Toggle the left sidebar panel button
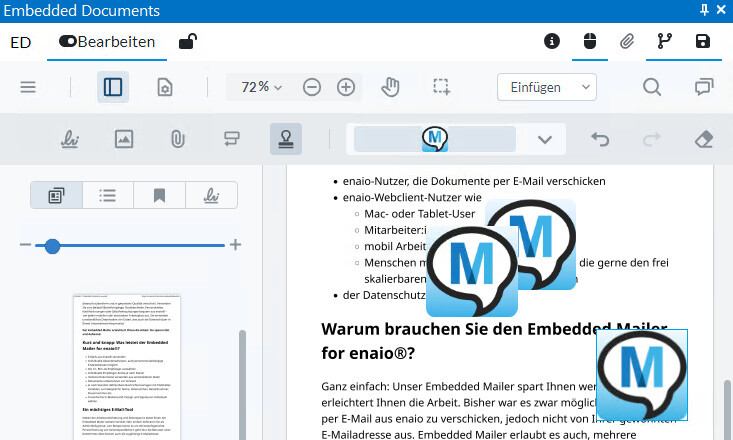The image size is (733, 440). 113,87
